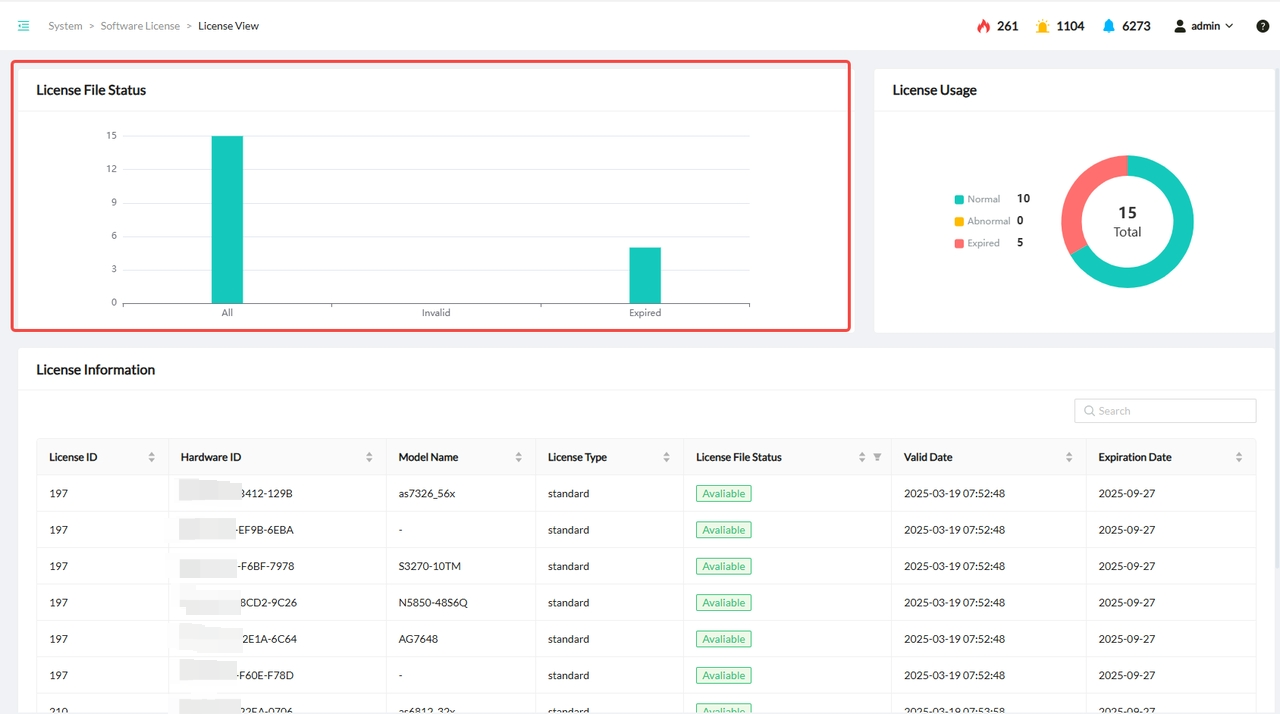Click the red fire critical alarm icon

(x=983, y=26)
